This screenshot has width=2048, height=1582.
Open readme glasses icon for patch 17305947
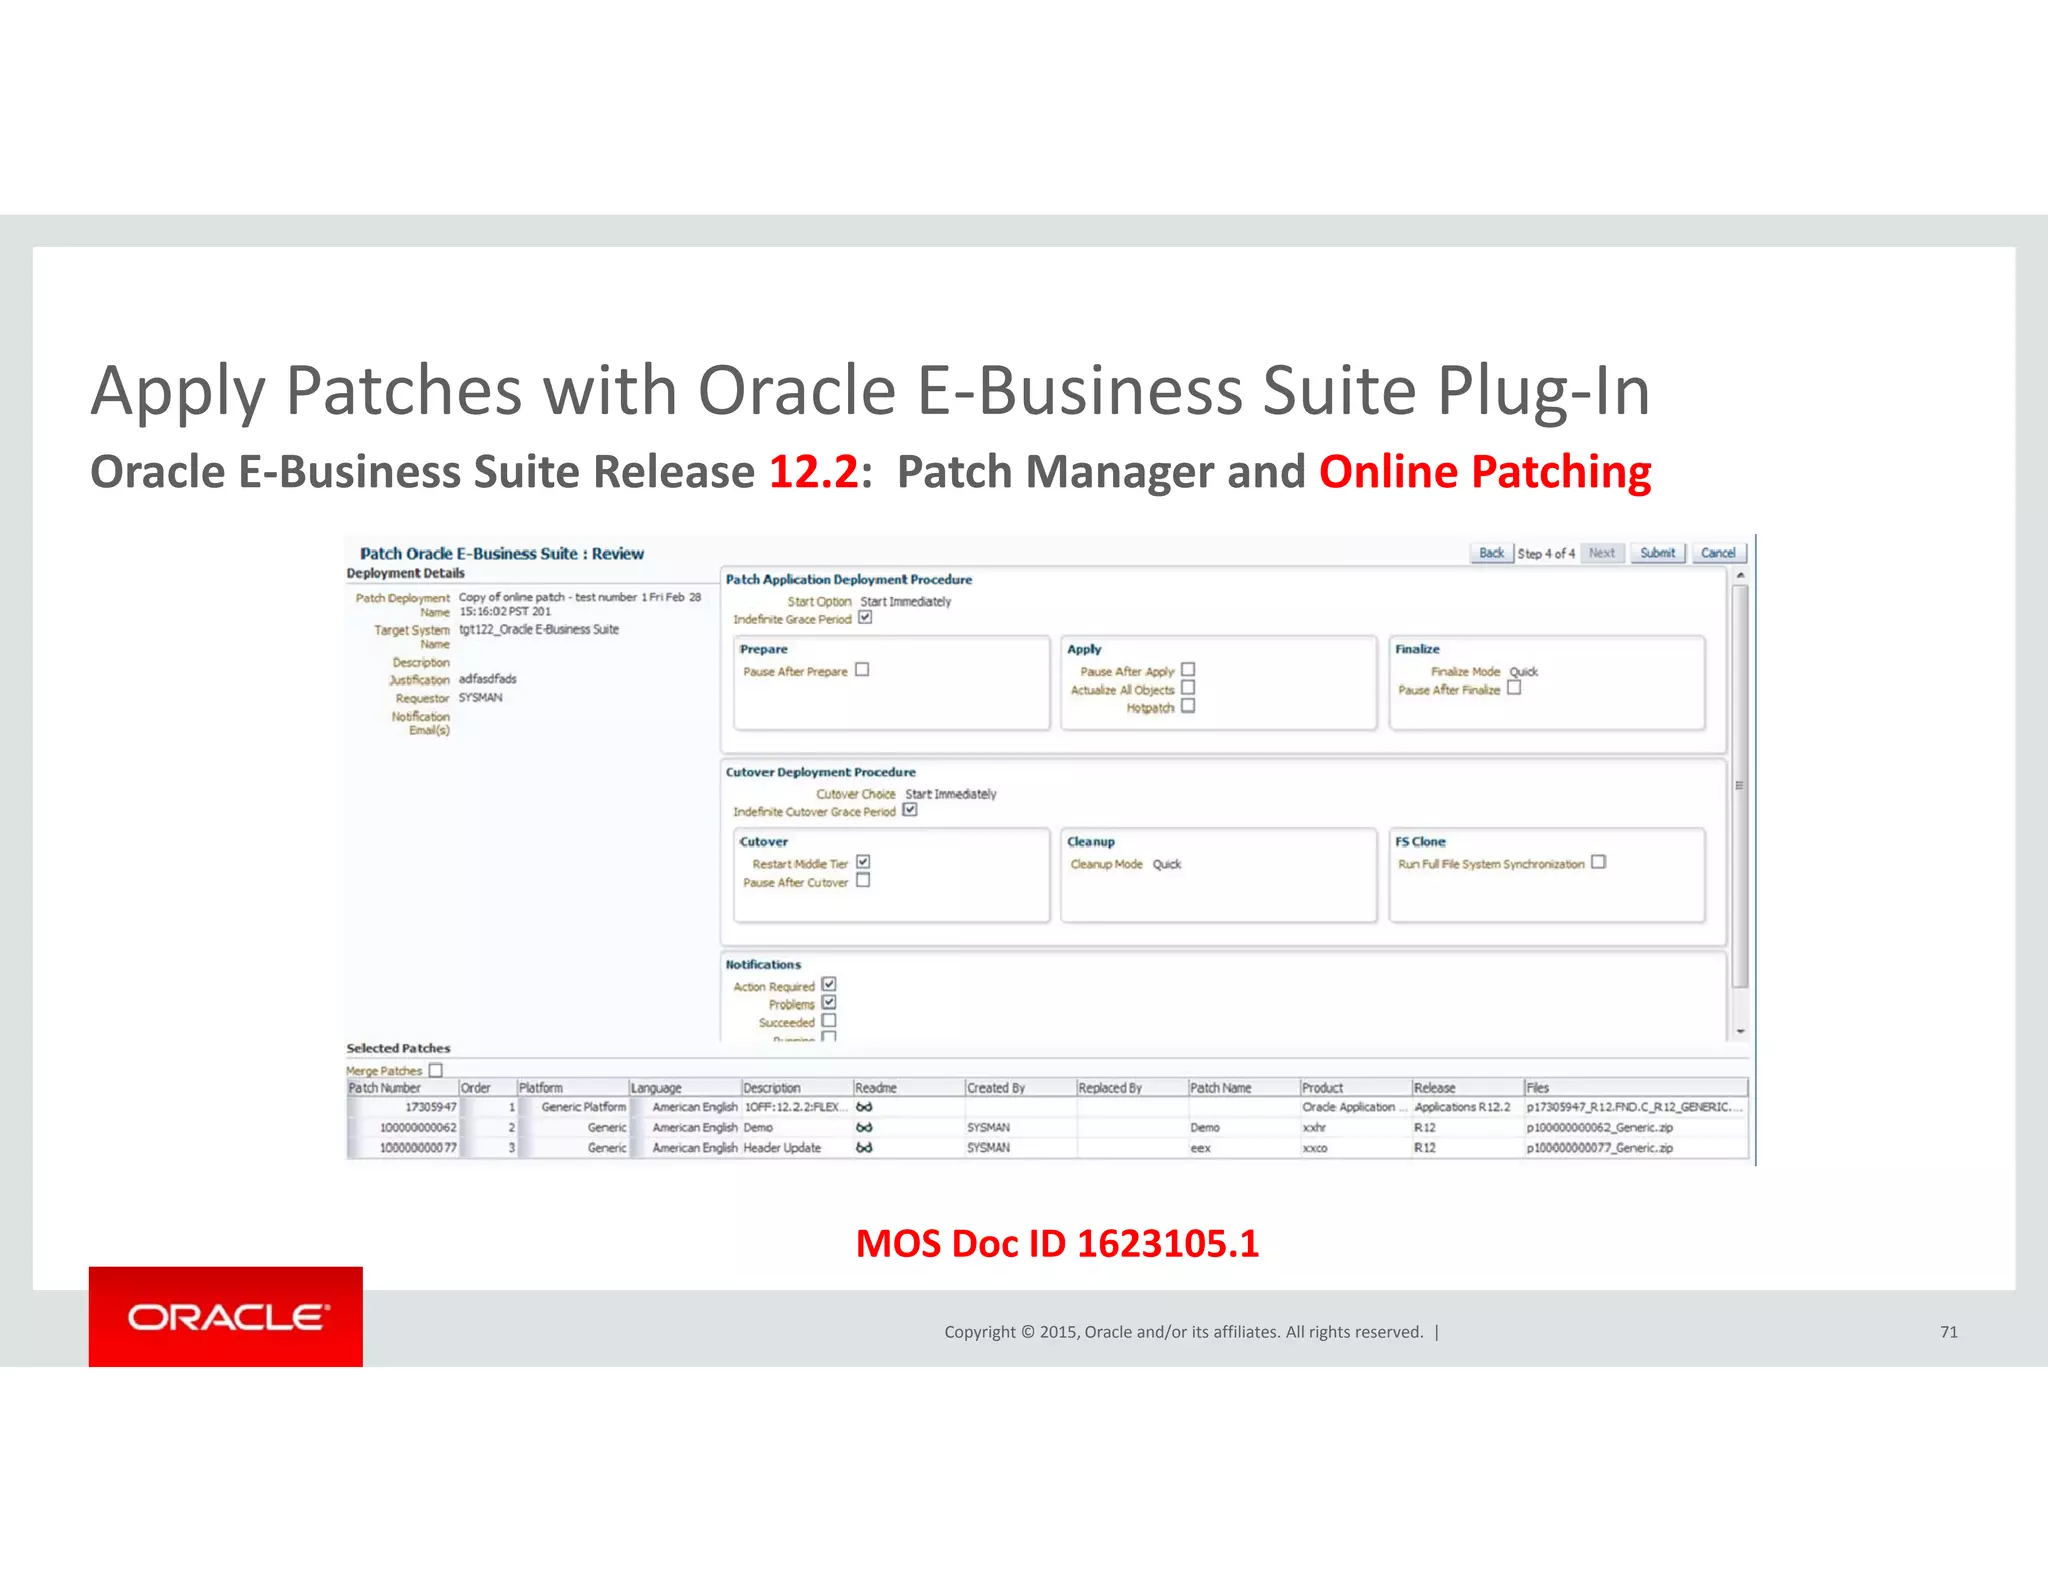coord(864,1107)
